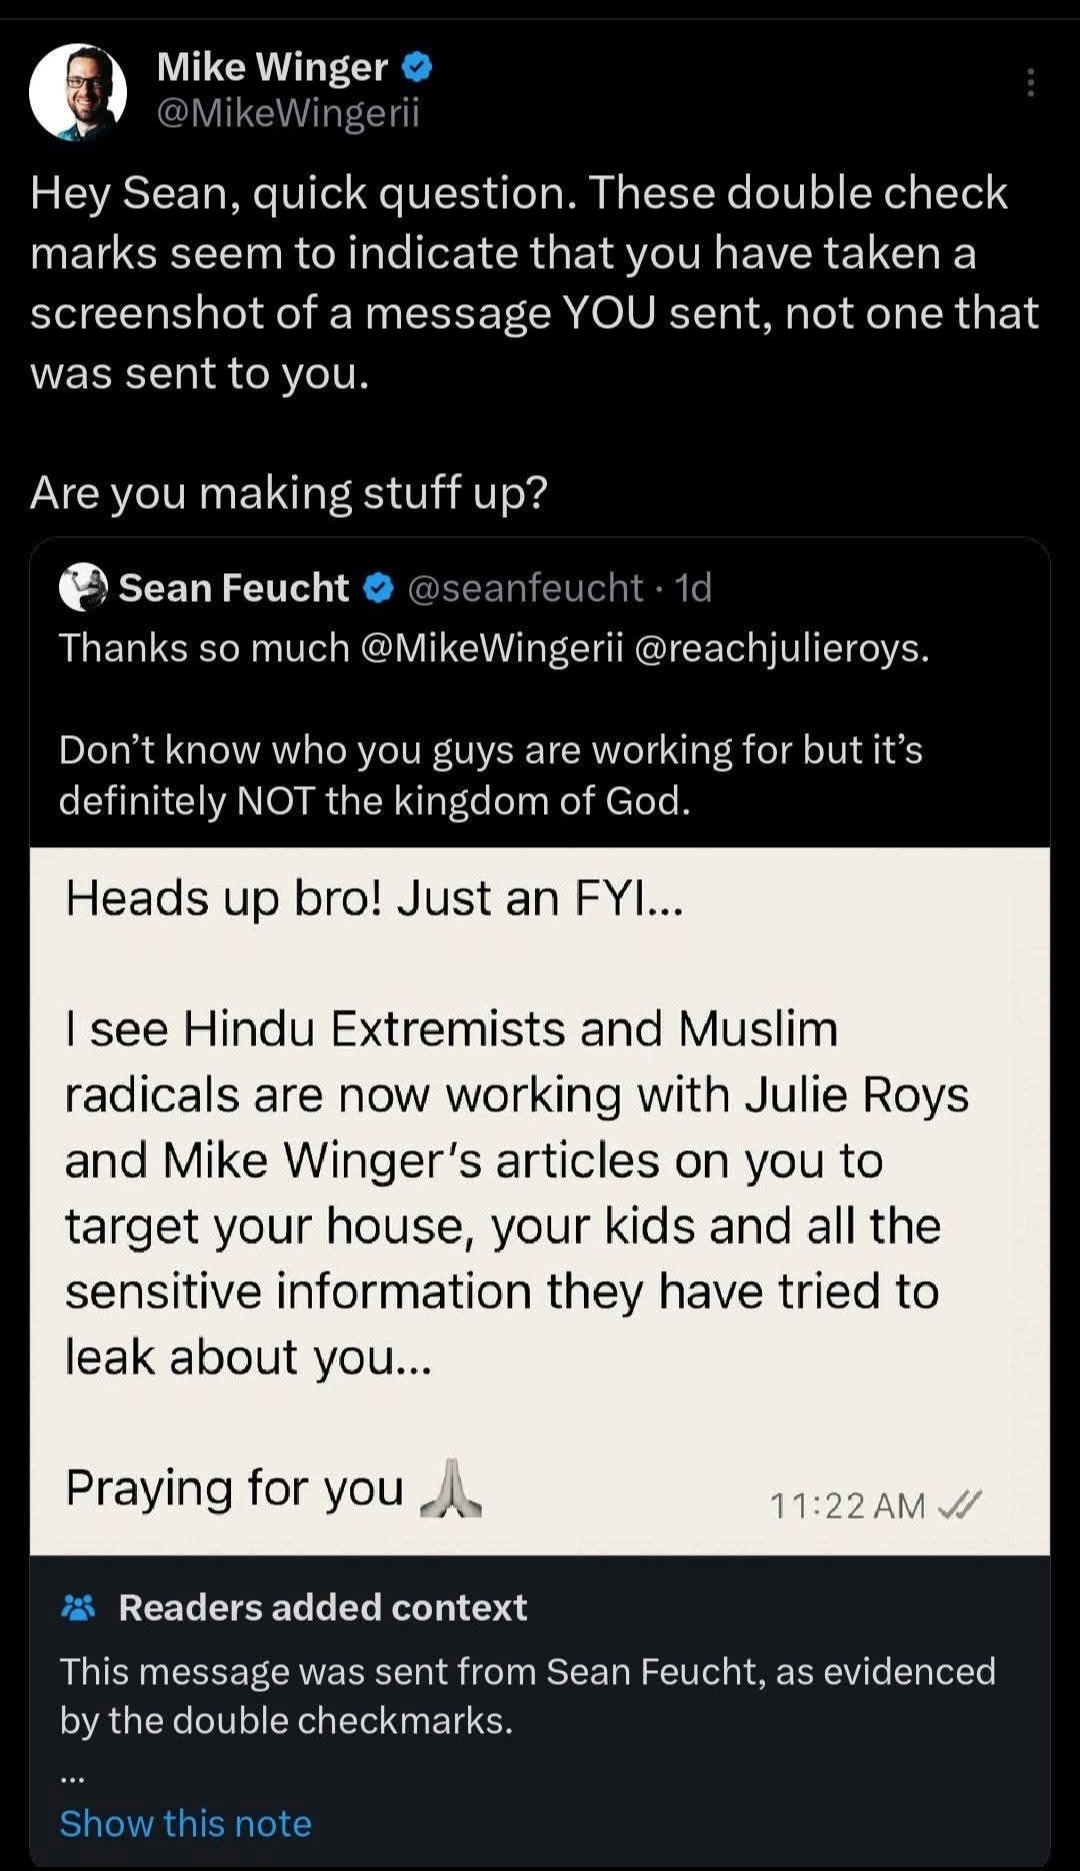This screenshot has height=1871, width=1080.
Task: Open the @reachjulieroys mention
Action: [780, 648]
